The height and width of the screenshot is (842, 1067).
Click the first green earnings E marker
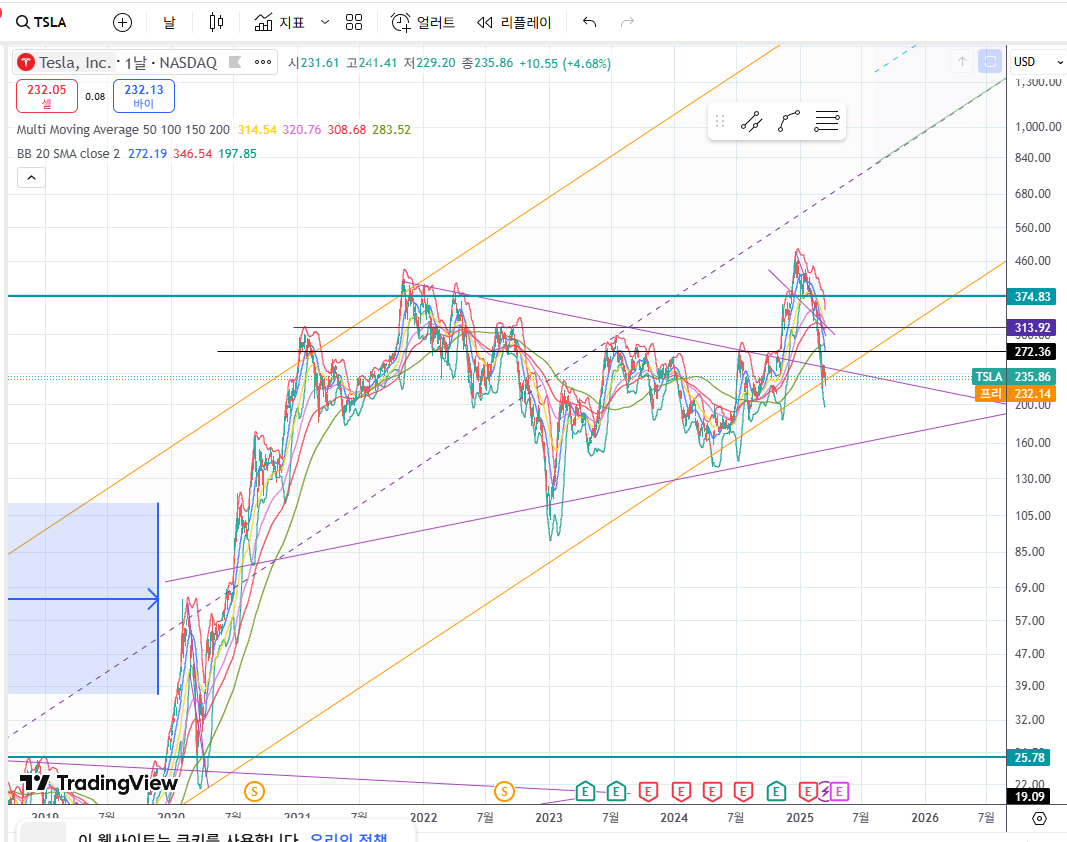(x=585, y=792)
